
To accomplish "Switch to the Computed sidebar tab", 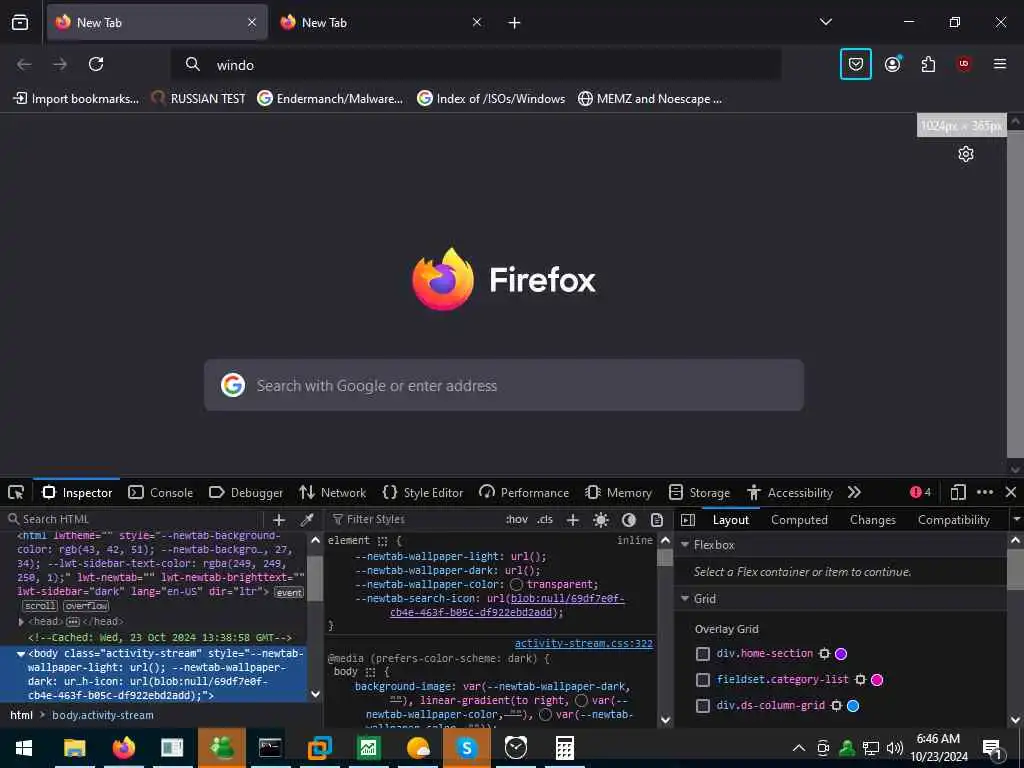I will pyautogui.click(x=799, y=520).
